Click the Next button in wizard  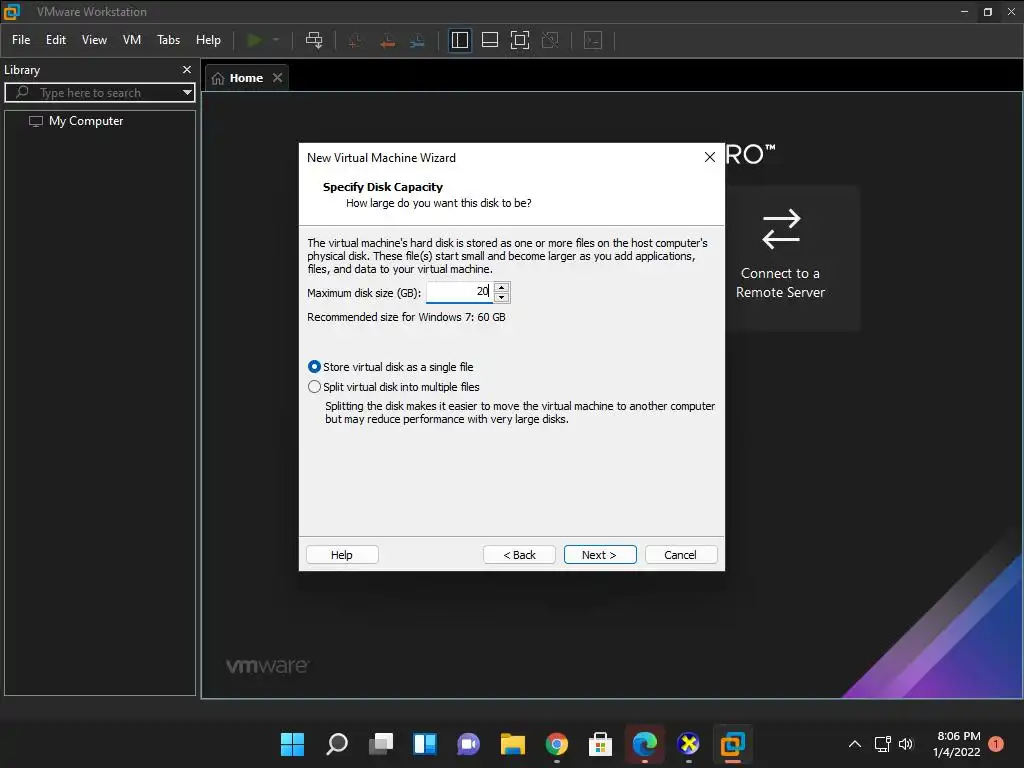(x=600, y=554)
